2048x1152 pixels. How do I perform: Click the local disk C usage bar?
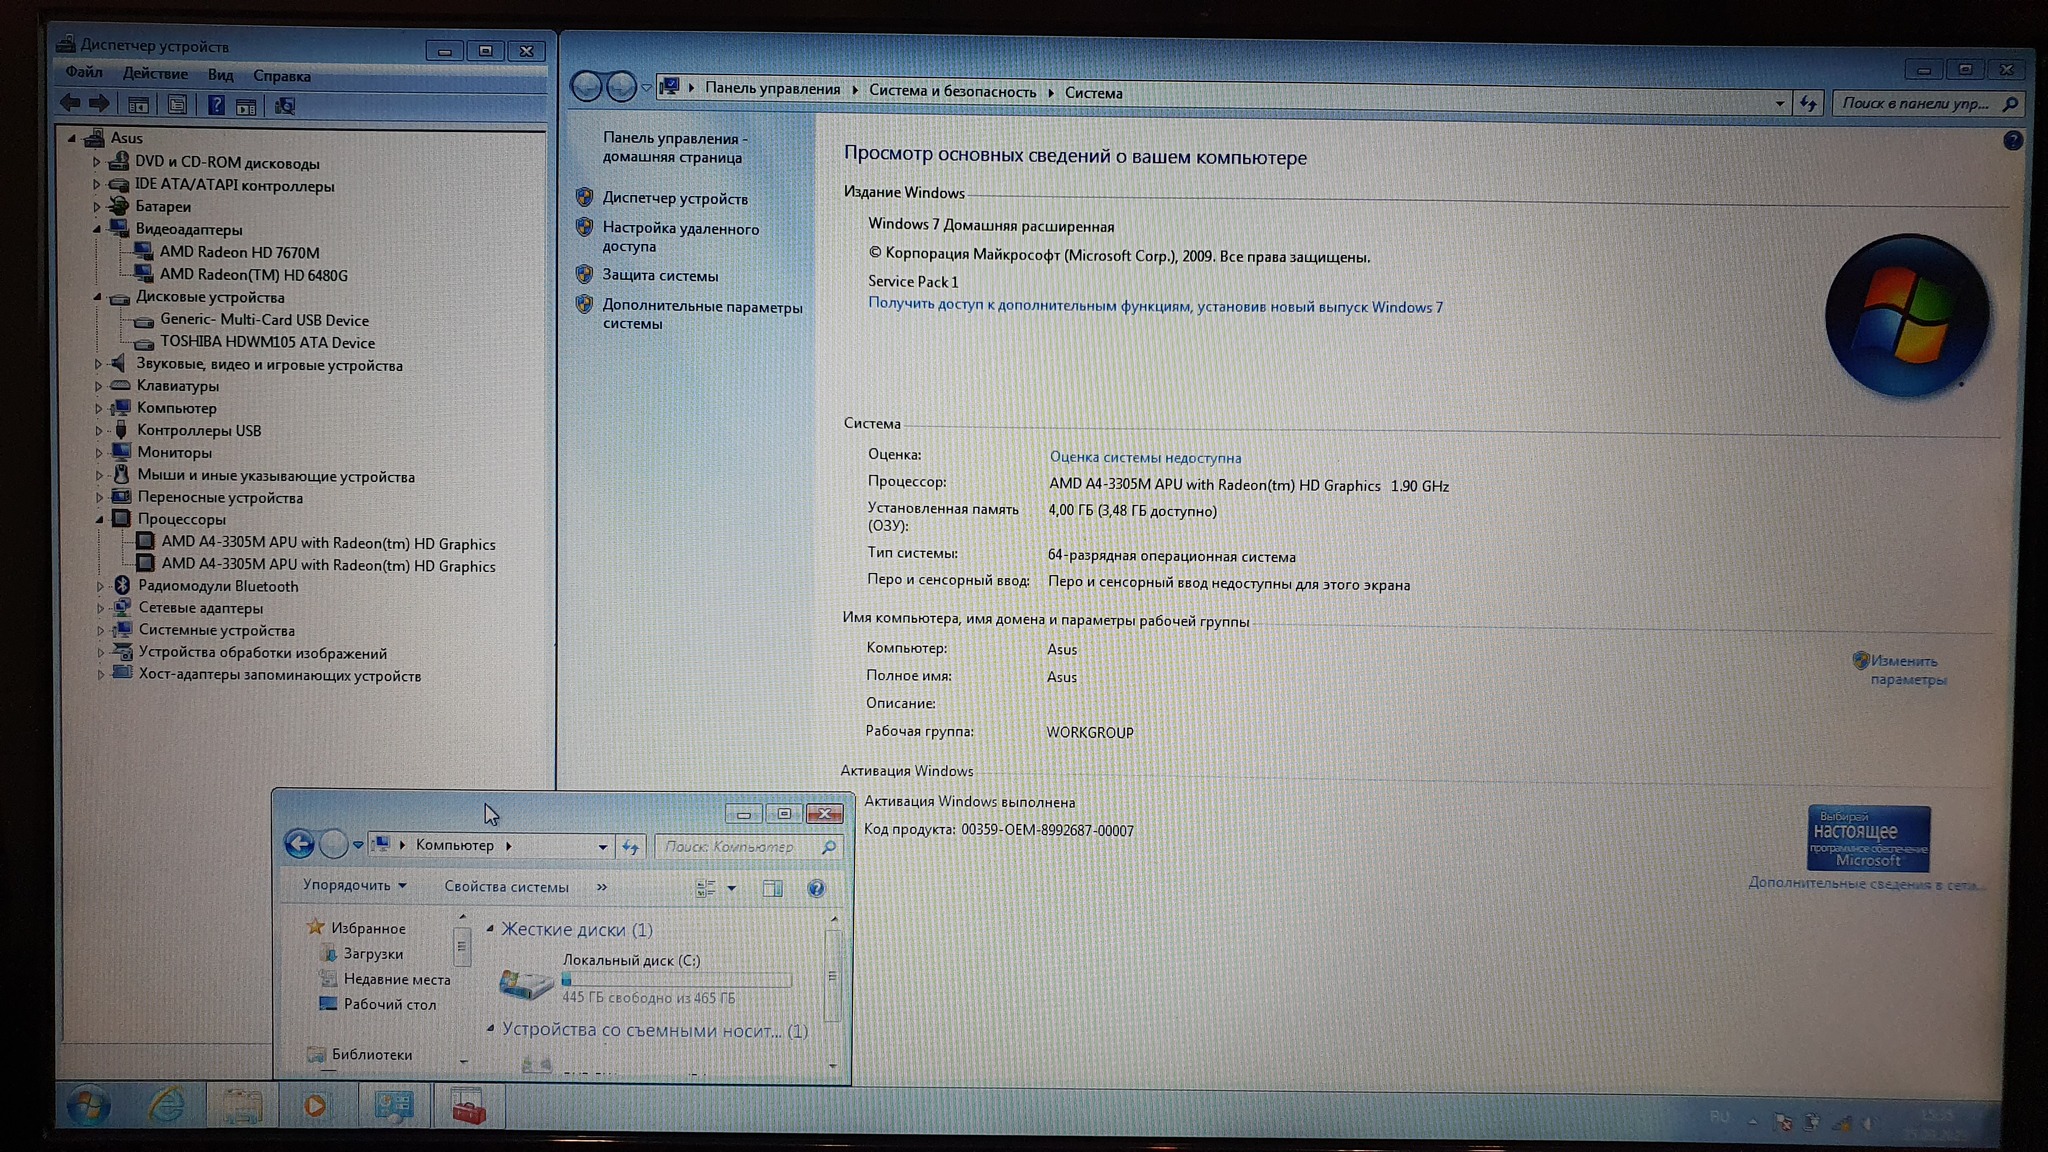click(676, 980)
